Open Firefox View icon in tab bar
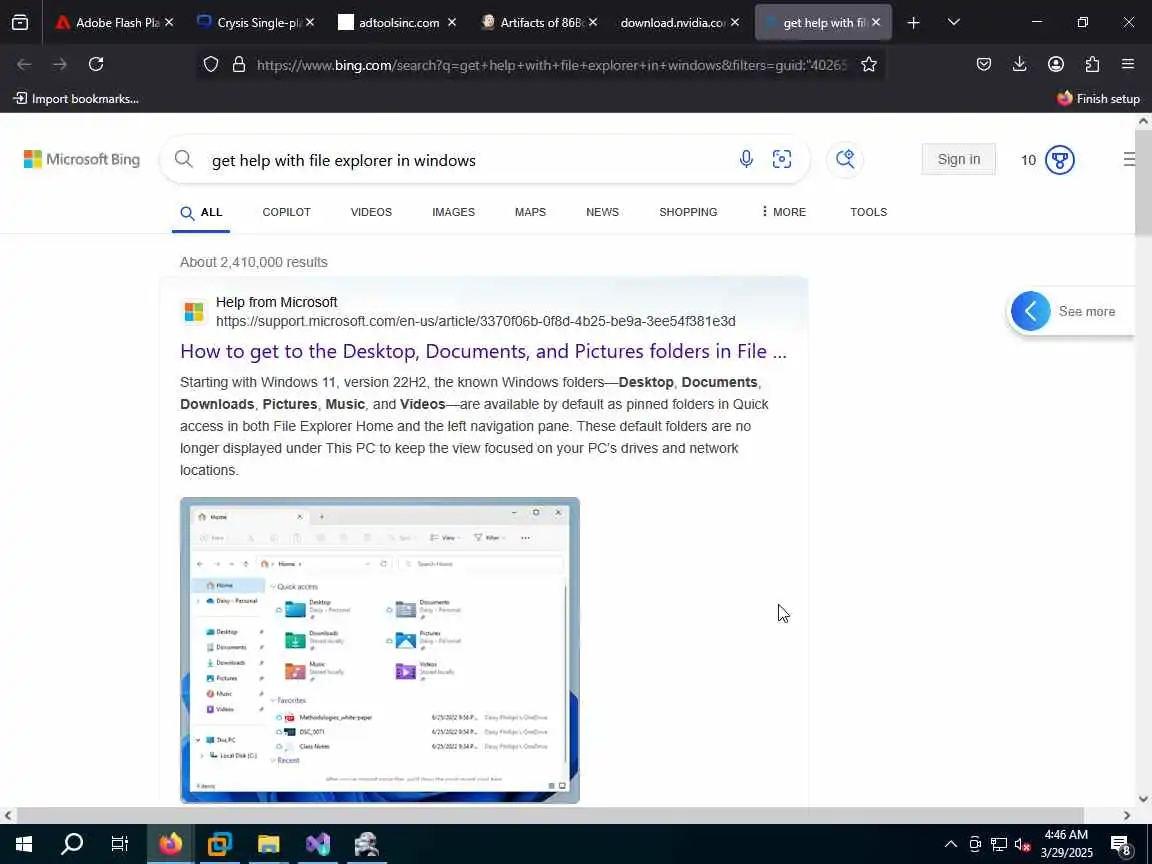 point(20,23)
